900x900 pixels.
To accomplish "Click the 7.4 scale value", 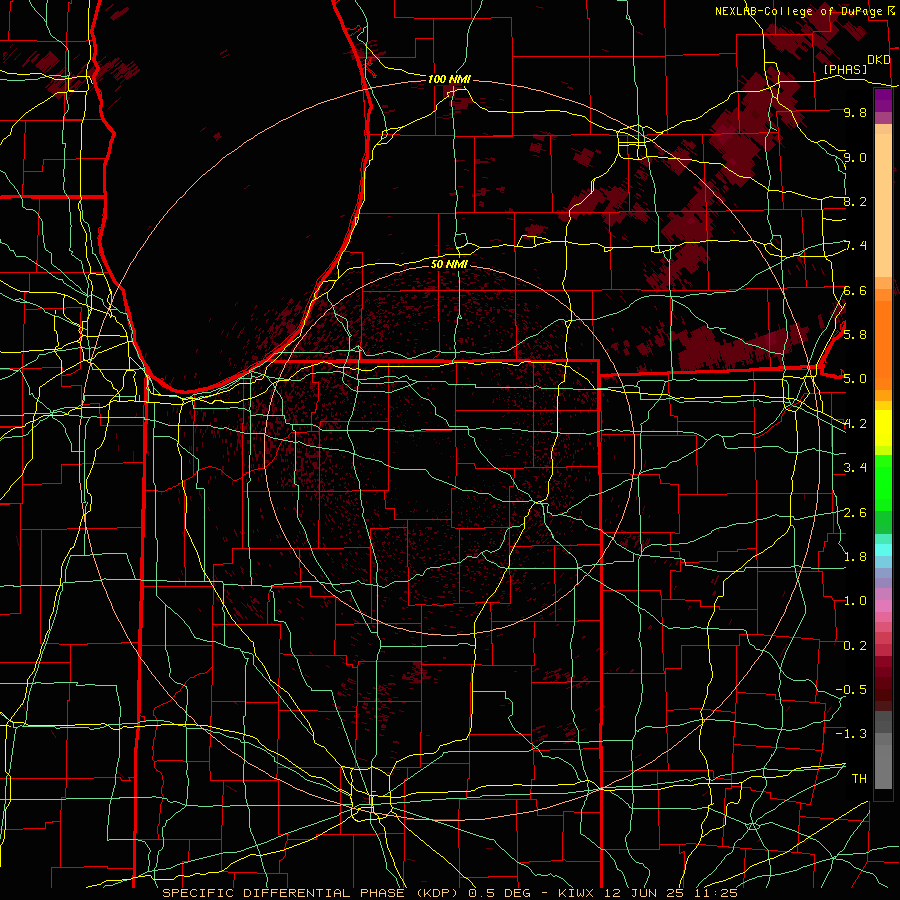I will pyautogui.click(x=855, y=246).
